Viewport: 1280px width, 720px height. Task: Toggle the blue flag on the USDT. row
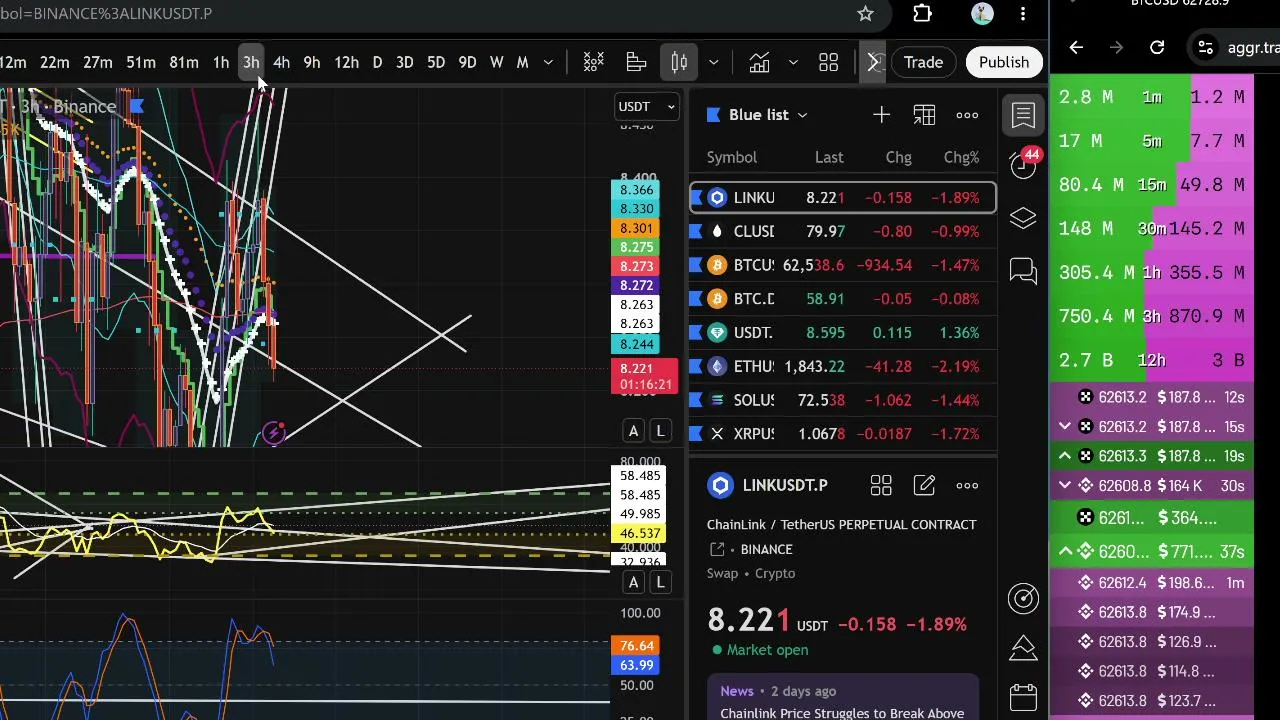coord(697,333)
